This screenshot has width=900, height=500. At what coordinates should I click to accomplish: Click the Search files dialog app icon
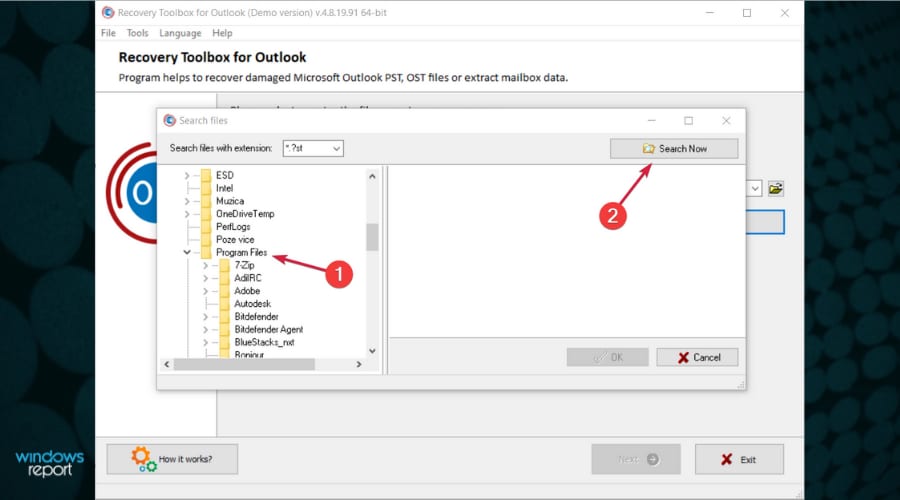(x=169, y=120)
